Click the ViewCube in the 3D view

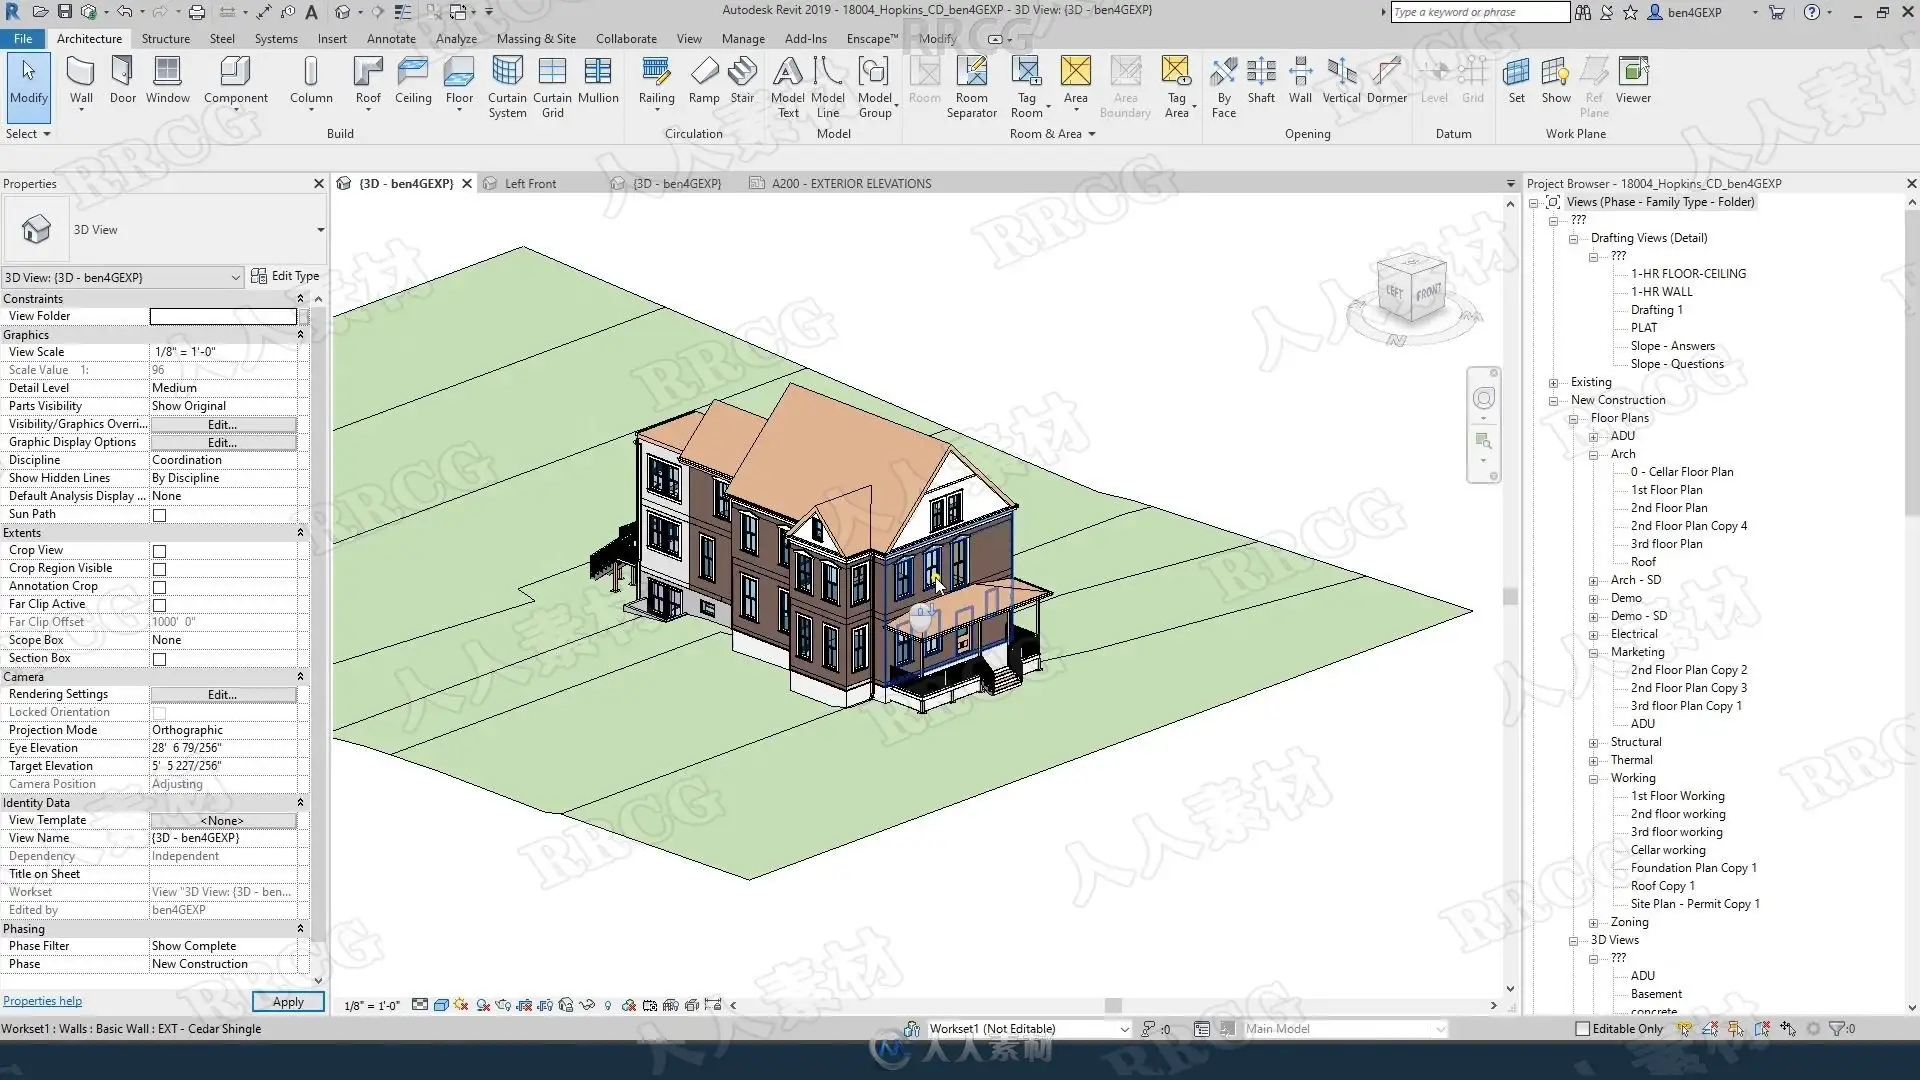(x=1412, y=291)
